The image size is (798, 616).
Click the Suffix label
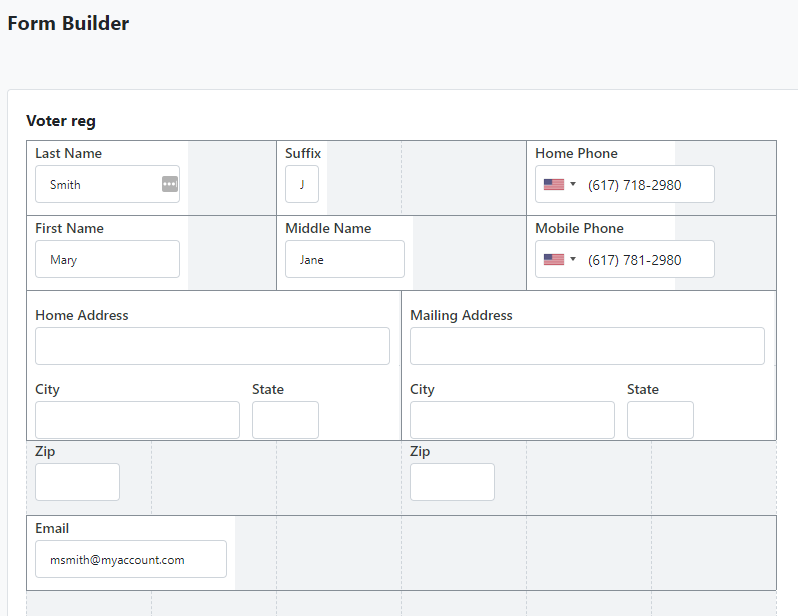[303, 153]
